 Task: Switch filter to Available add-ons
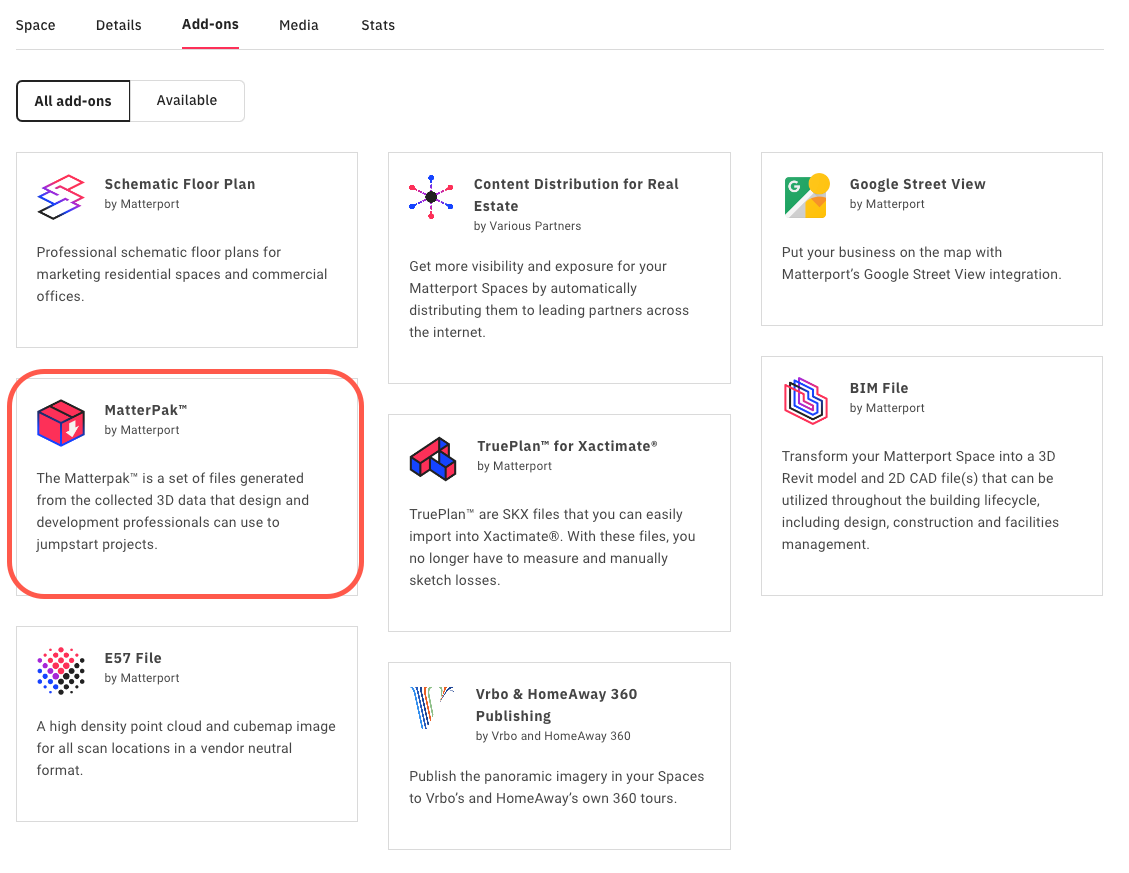[187, 101]
